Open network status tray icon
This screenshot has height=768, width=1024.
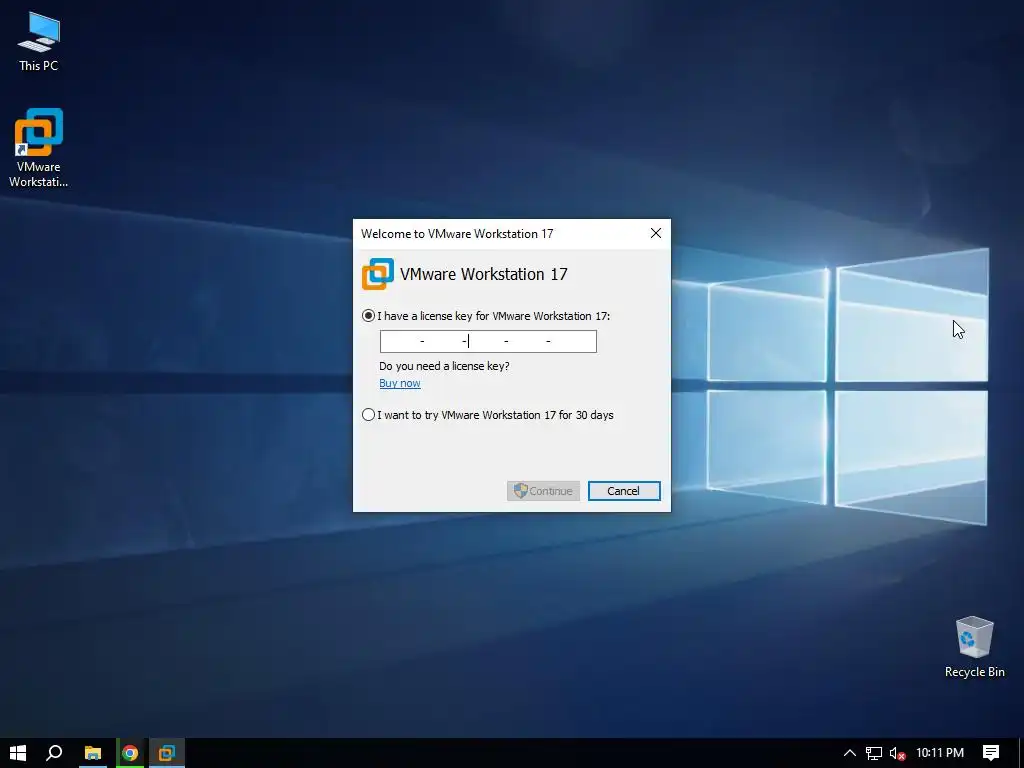pyautogui.click(x=874, y=753)
